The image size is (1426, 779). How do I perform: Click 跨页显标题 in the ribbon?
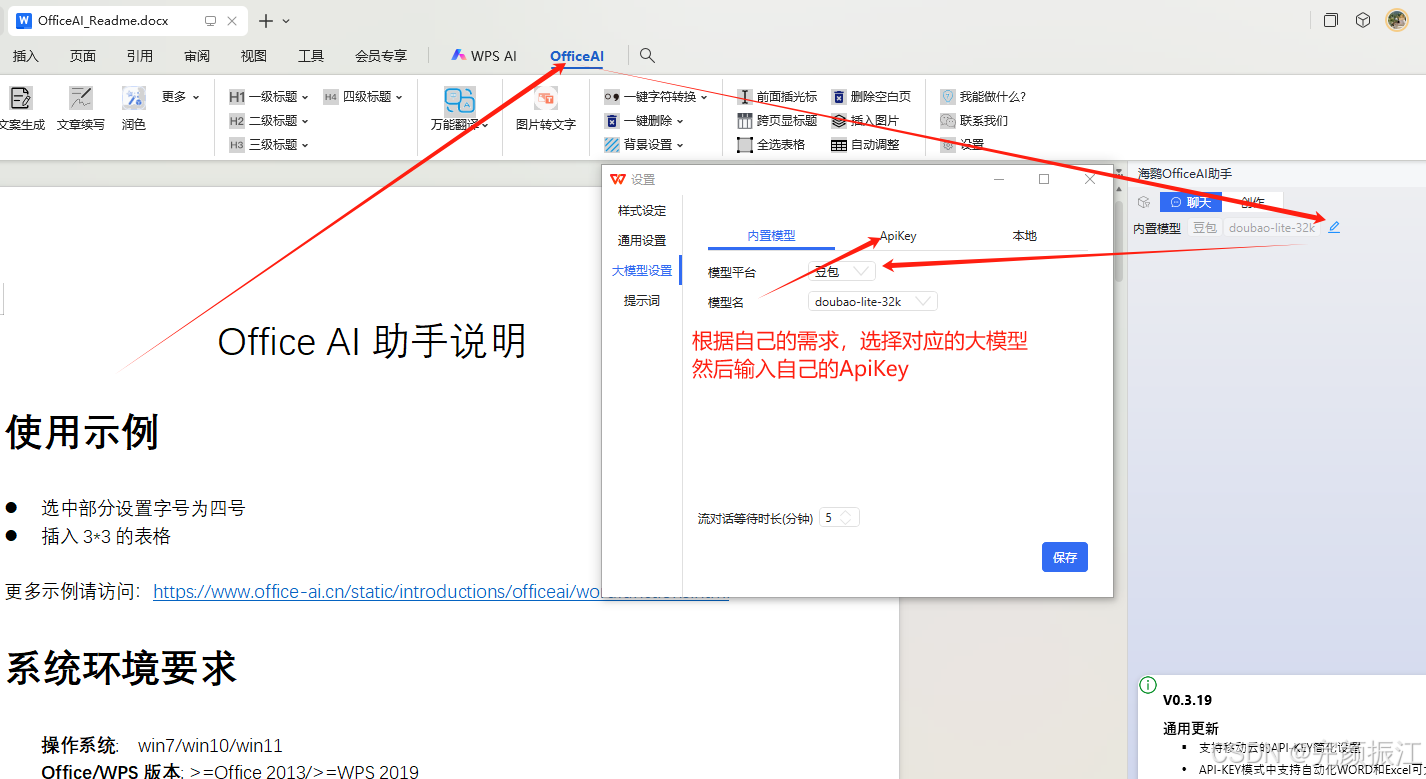(777, 121)
